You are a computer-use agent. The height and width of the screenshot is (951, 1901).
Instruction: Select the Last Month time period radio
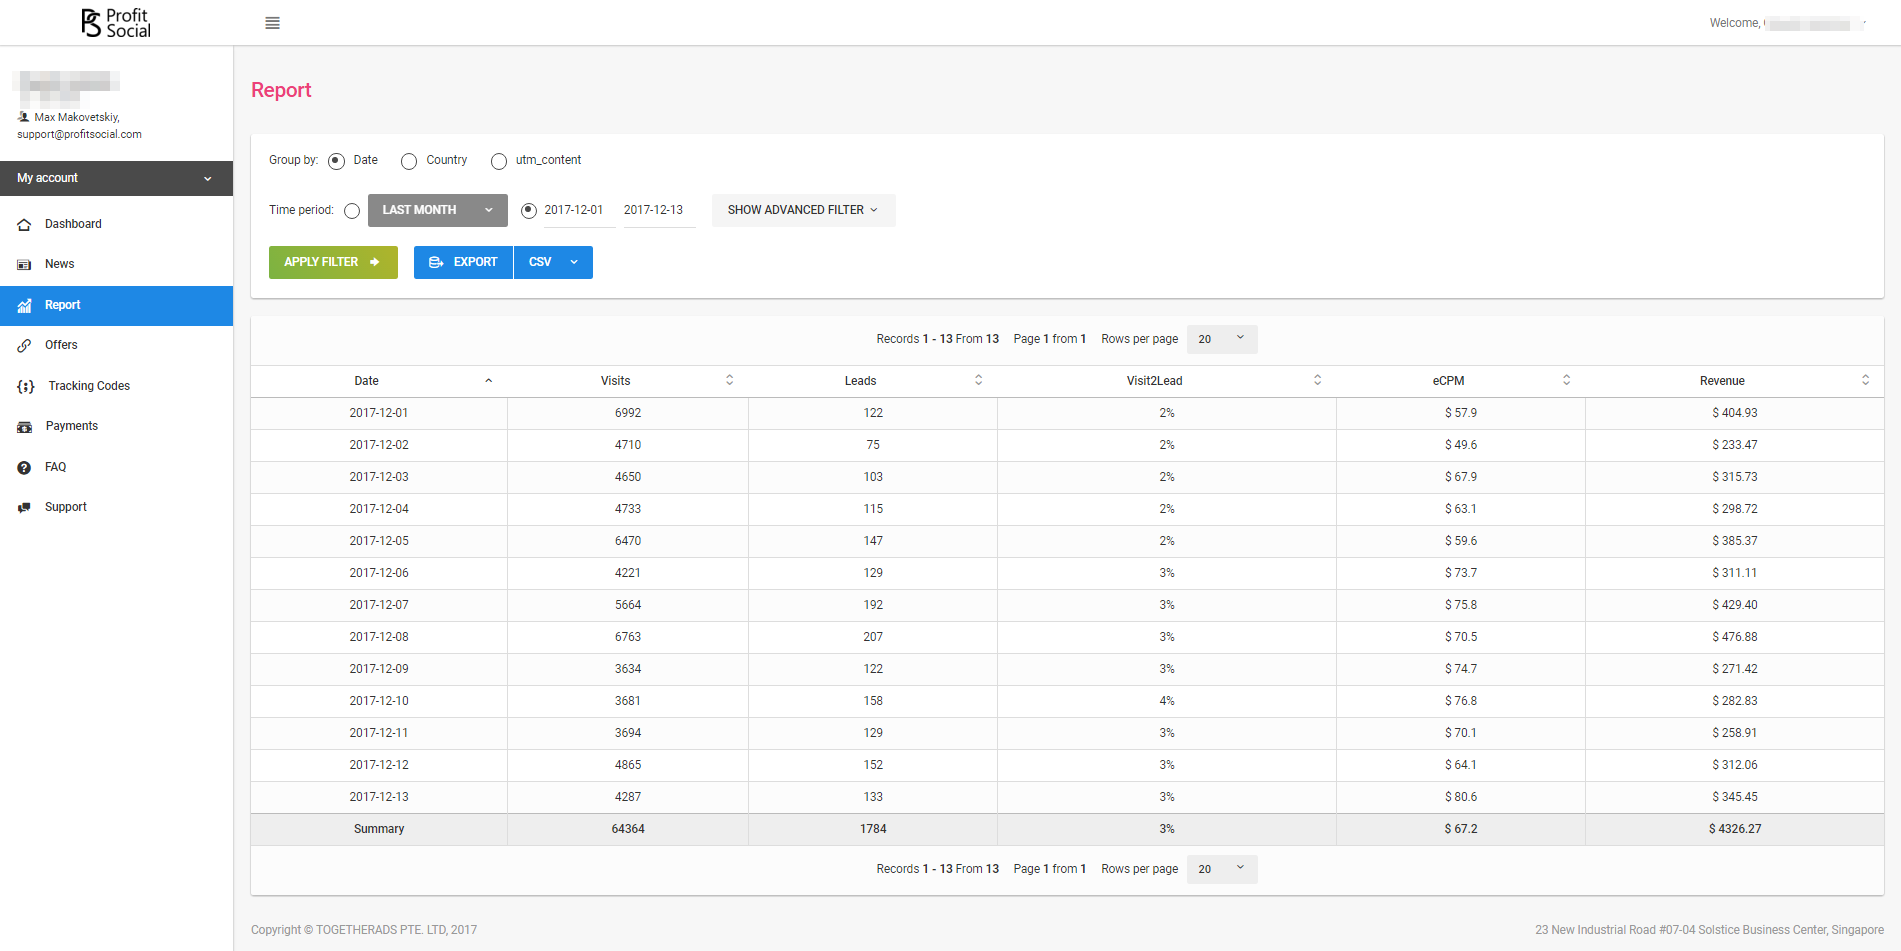[352, 211]
